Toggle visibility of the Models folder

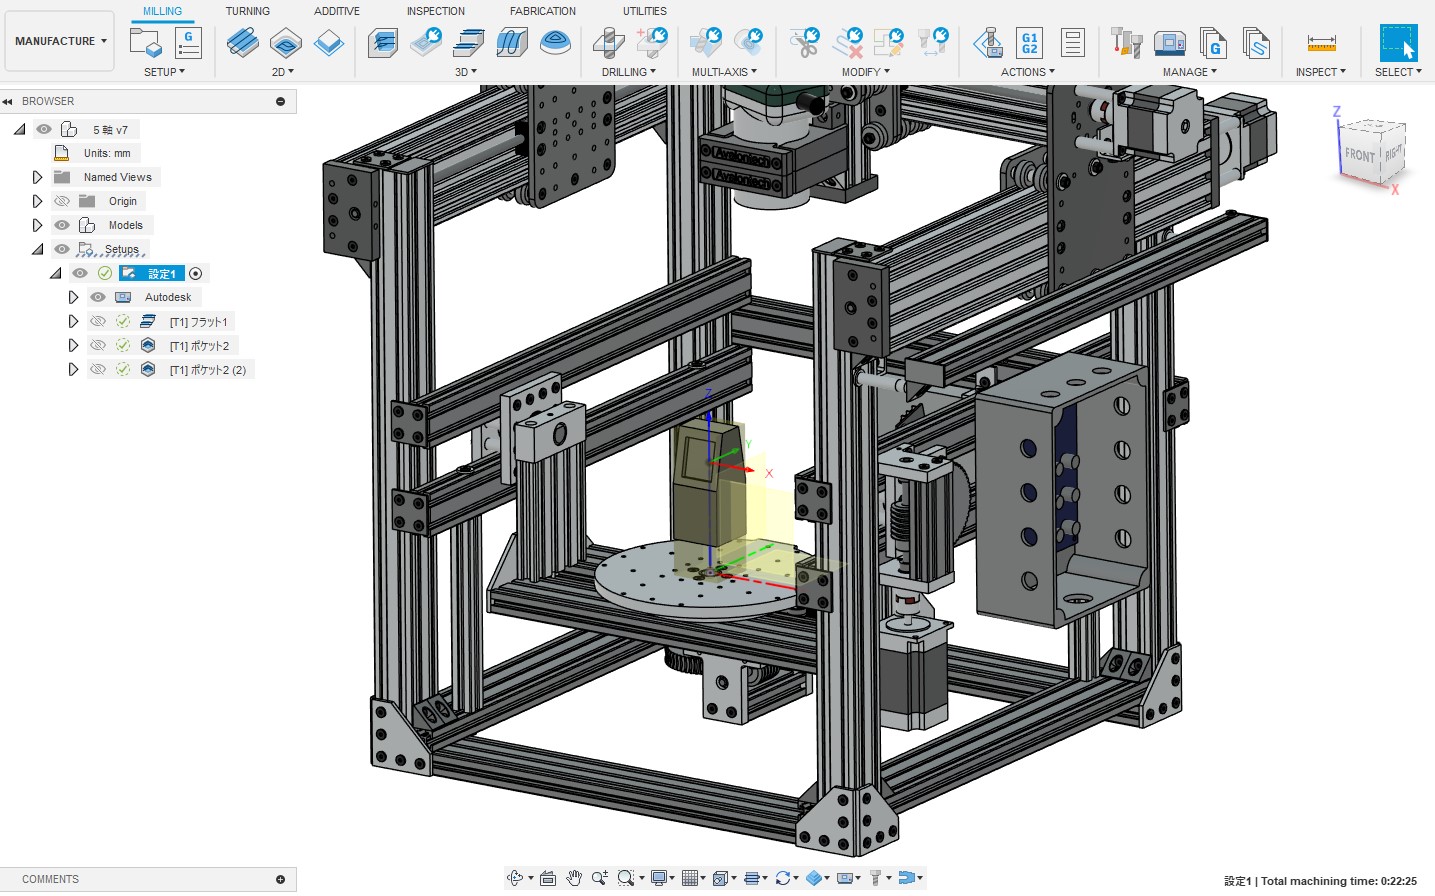tap(62, 225)
